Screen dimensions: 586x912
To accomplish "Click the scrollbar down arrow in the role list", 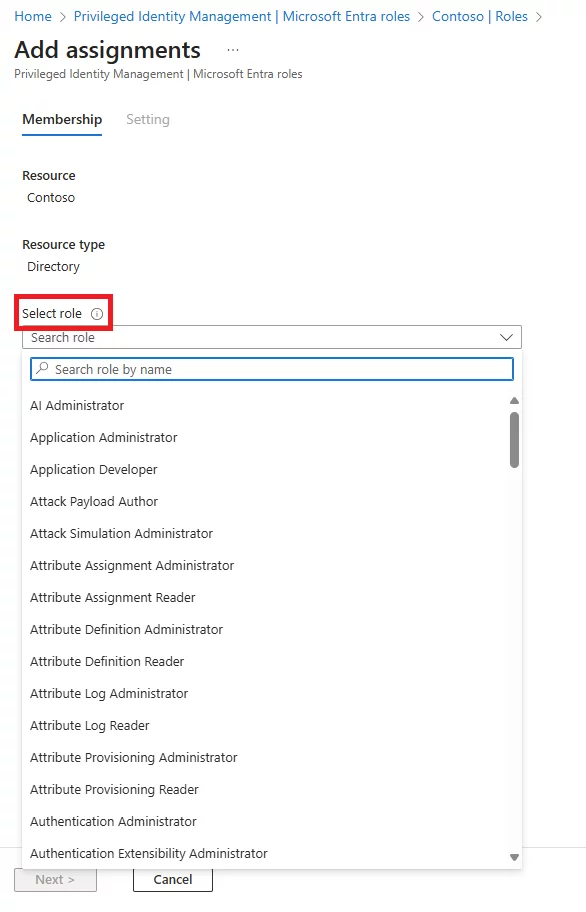I will coord(514,856).
